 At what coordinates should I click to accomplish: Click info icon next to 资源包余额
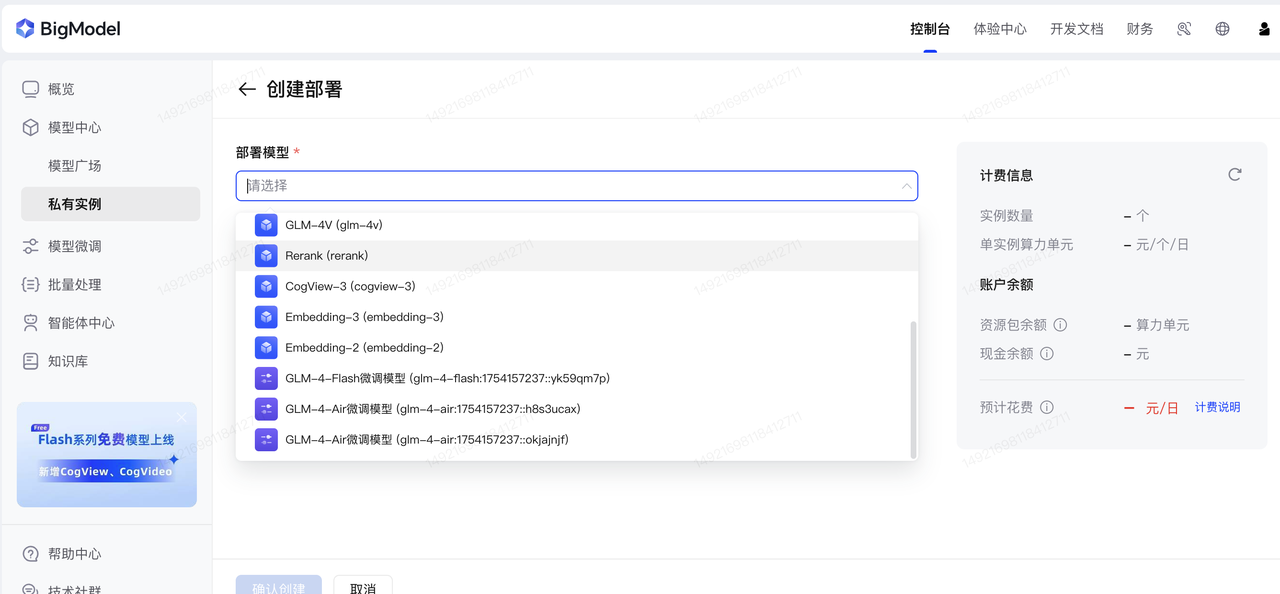pos(1060,325)
